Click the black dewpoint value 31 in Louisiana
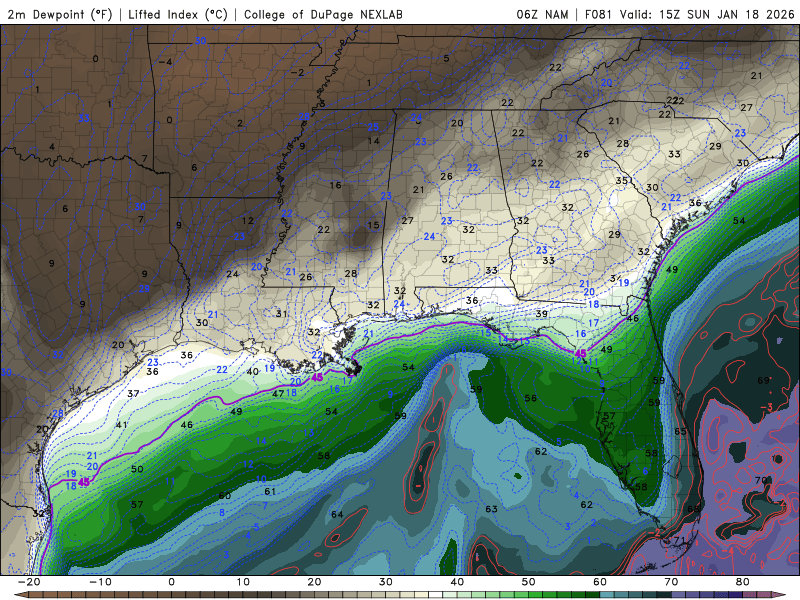This screenshot has height=600, width=800. [x=282, y=313]
